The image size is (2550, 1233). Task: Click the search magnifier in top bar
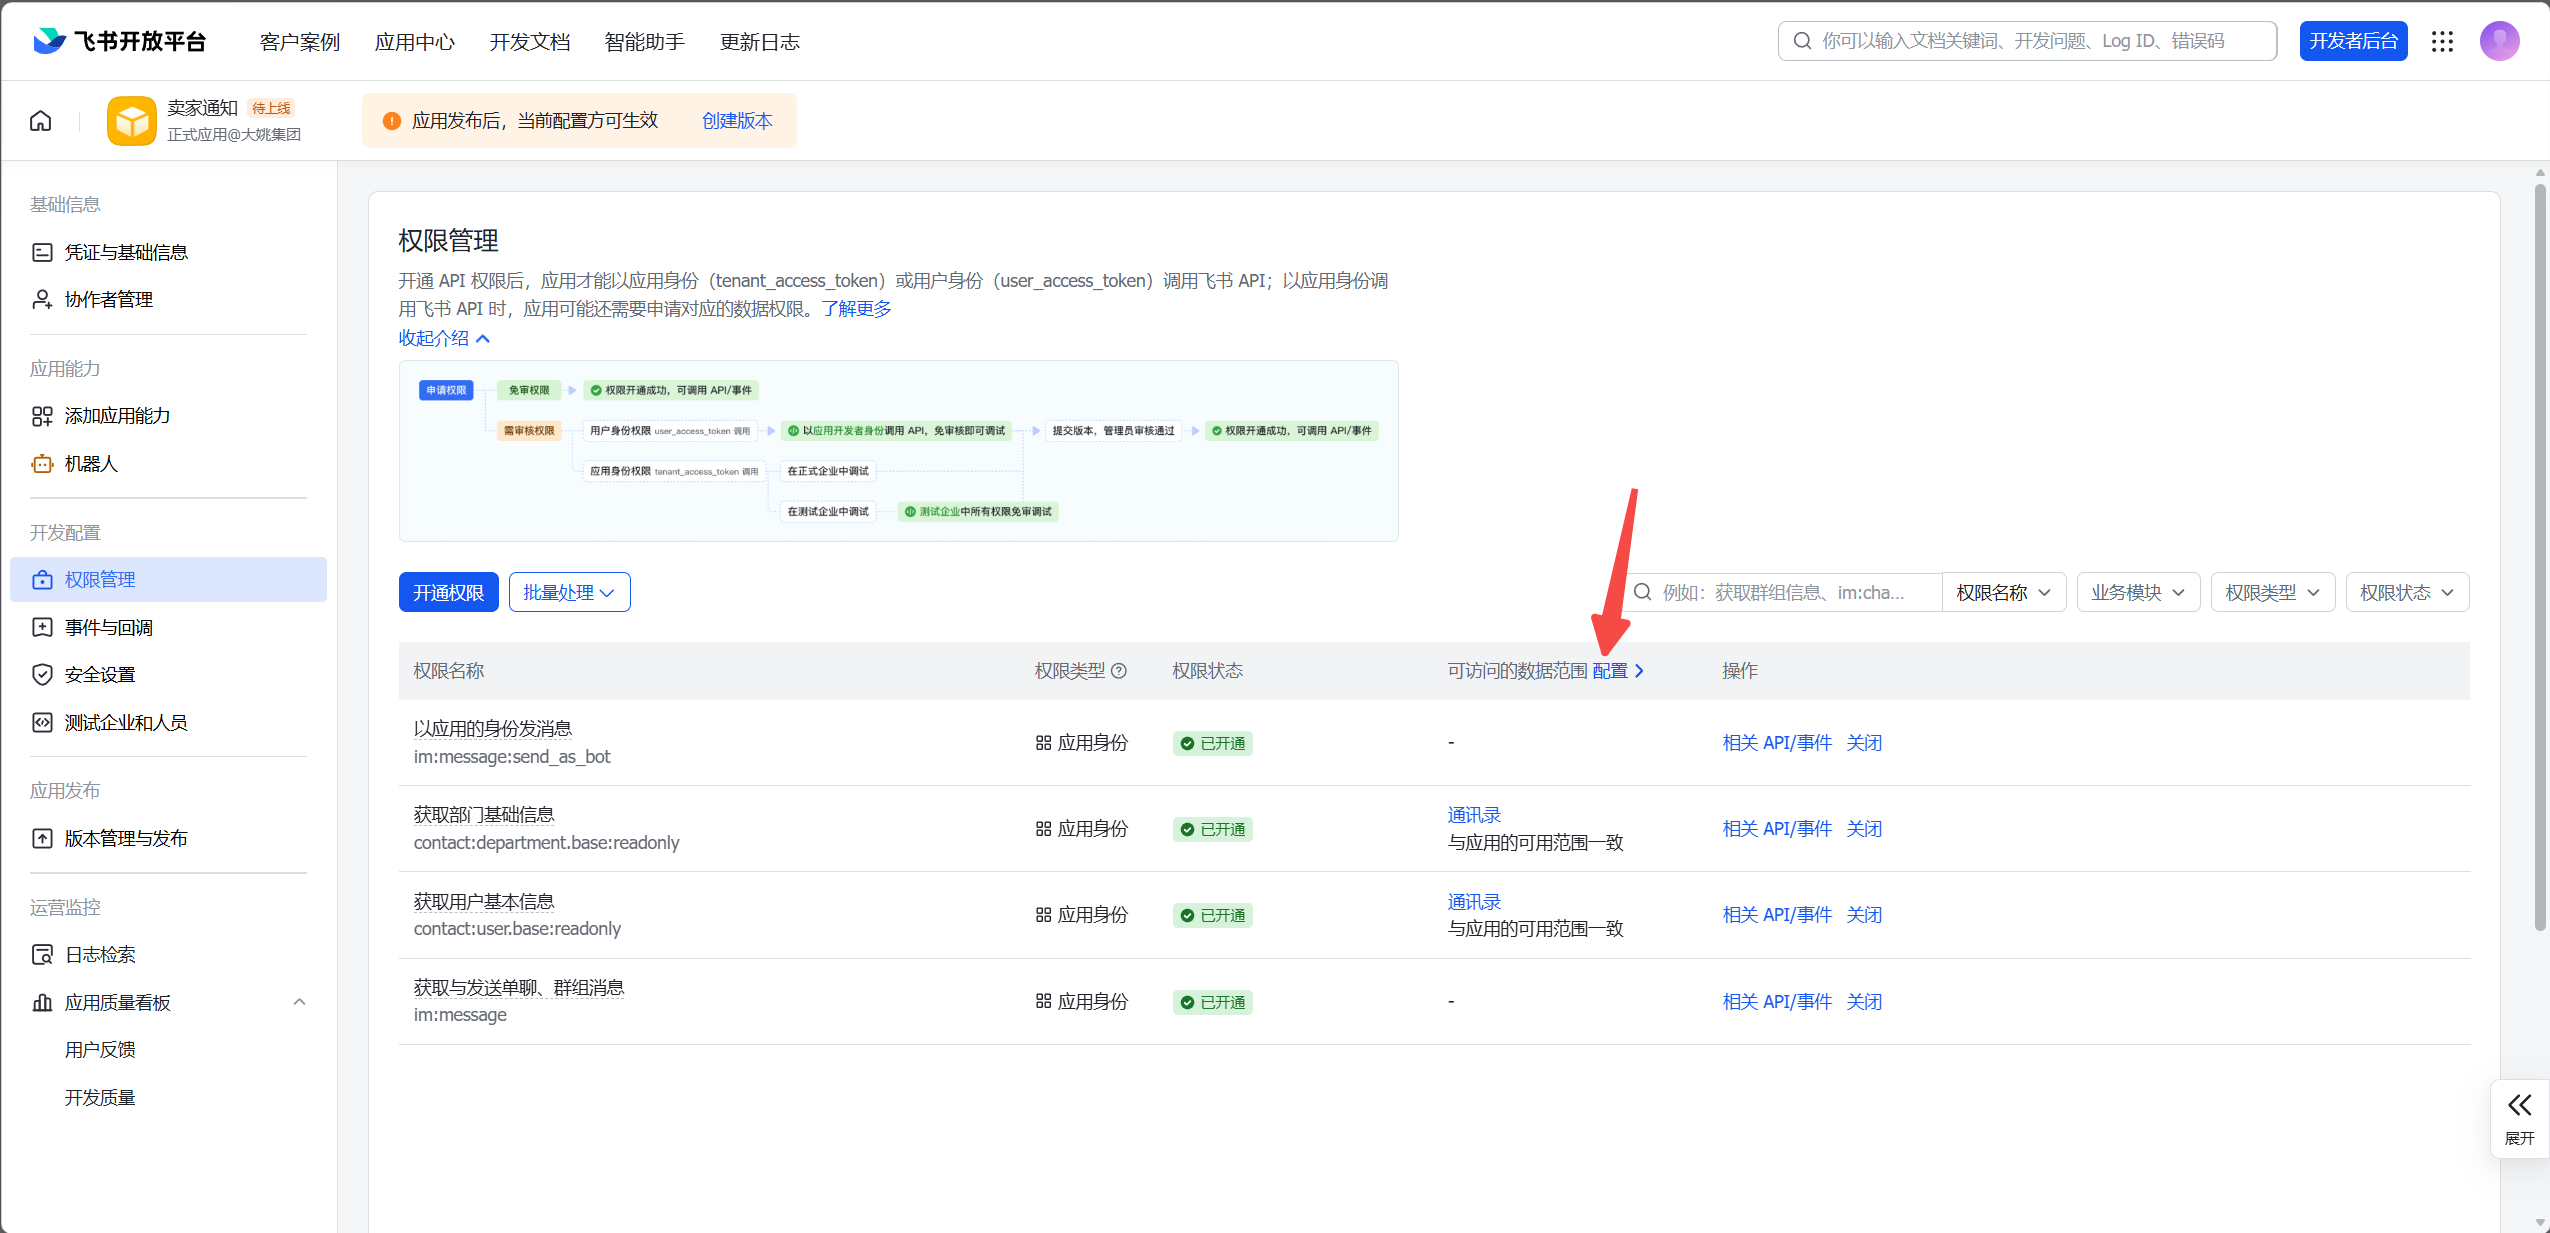1802,41
